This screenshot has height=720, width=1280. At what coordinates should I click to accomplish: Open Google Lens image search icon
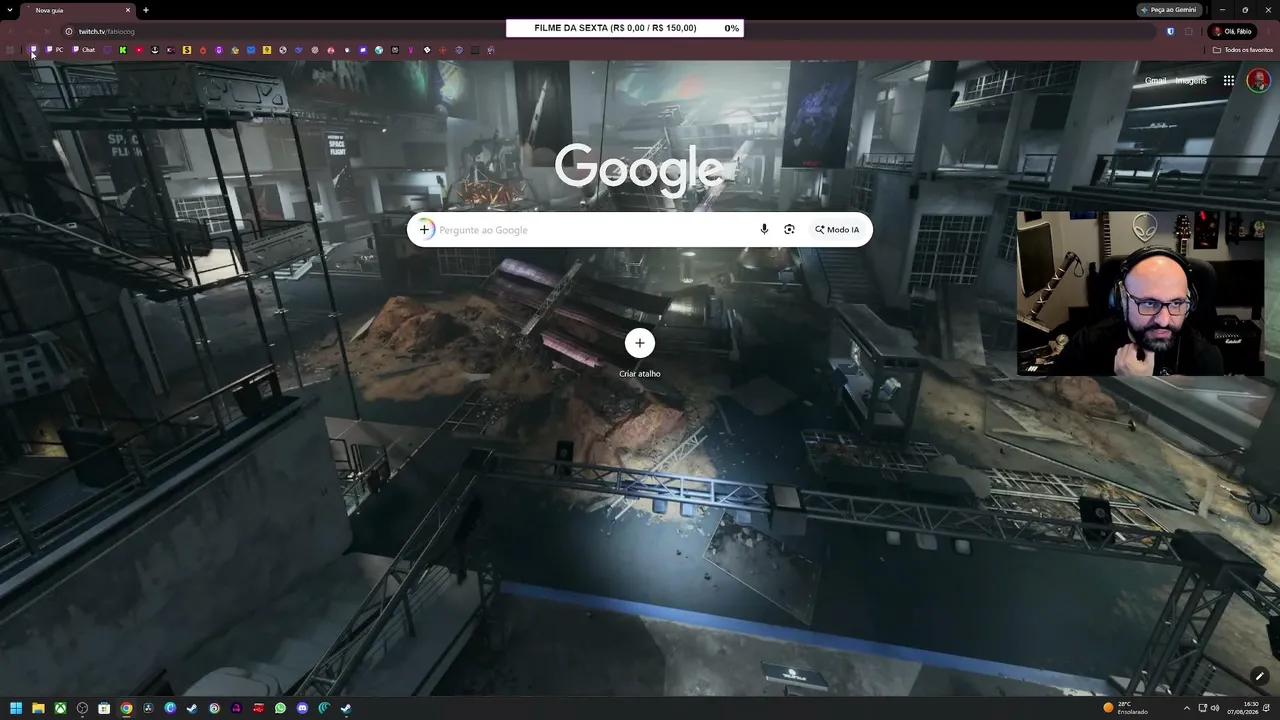[x=789, y=230]
